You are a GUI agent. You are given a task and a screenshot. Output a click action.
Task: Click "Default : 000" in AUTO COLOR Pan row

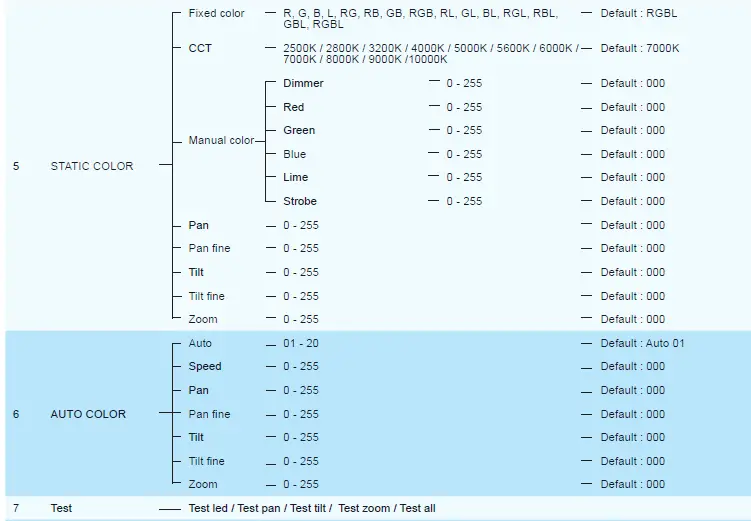tap(633, 390)
